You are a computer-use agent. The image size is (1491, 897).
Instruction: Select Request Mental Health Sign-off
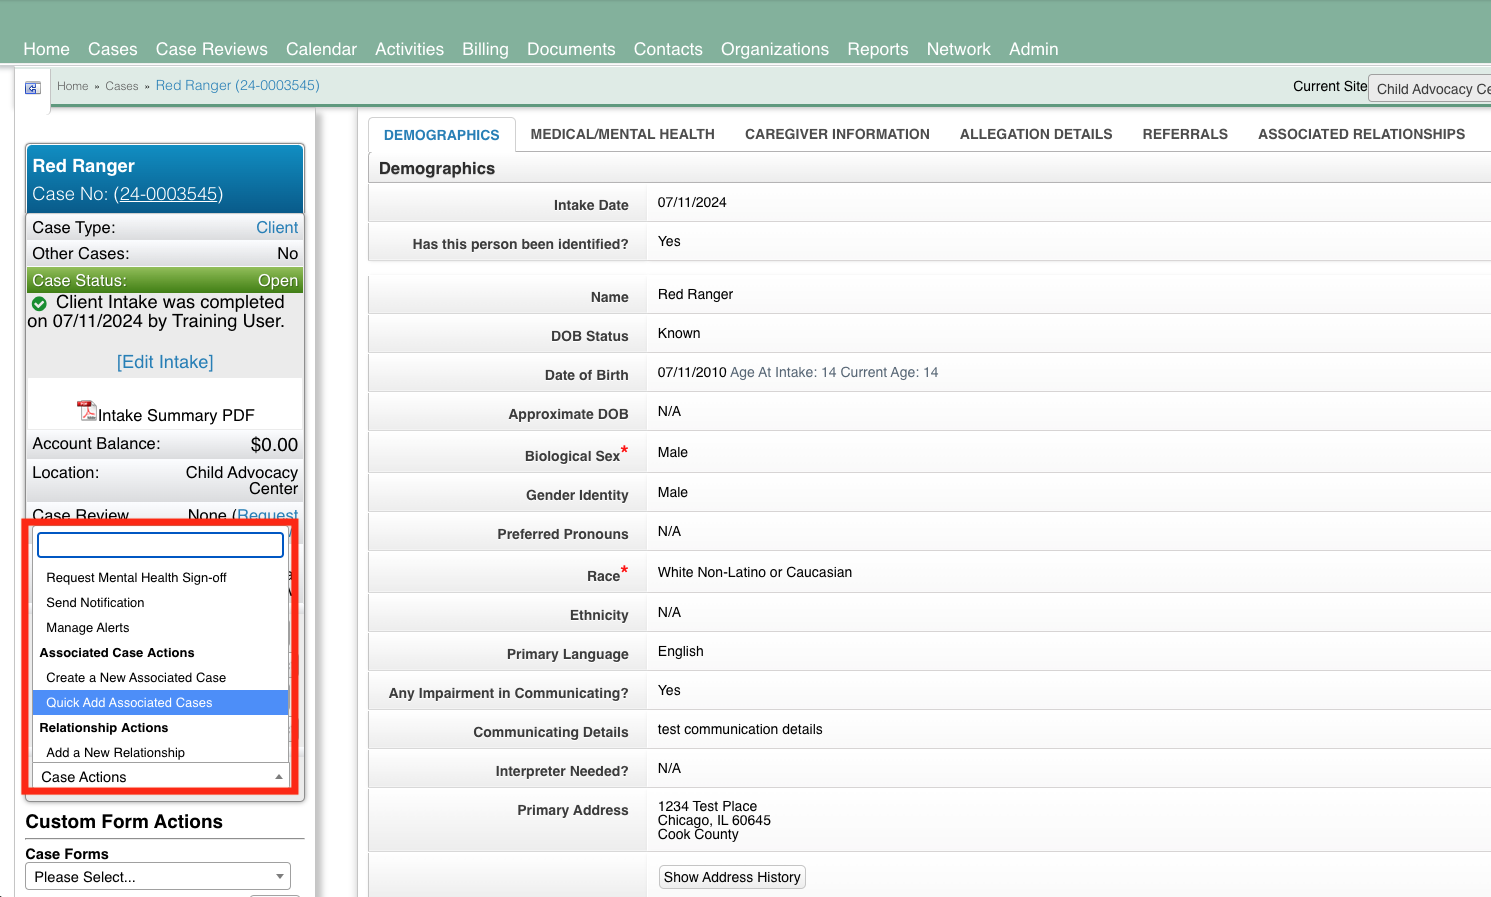pos(161,578)
